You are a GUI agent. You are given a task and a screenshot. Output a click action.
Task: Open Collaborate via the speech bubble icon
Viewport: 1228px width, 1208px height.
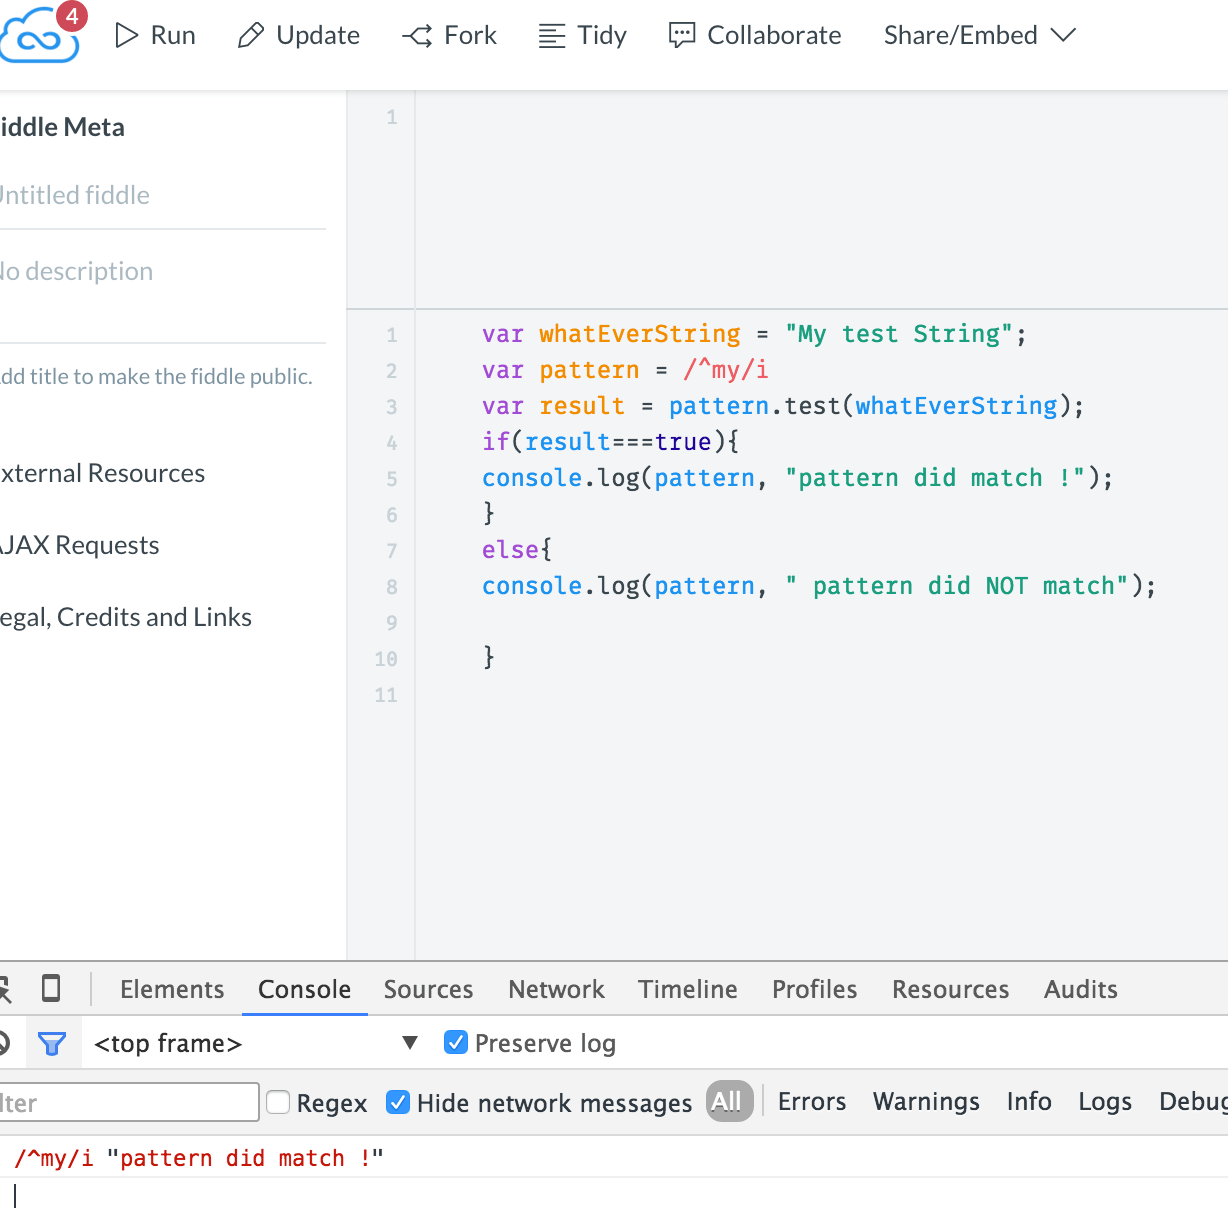tap(681, 35)
